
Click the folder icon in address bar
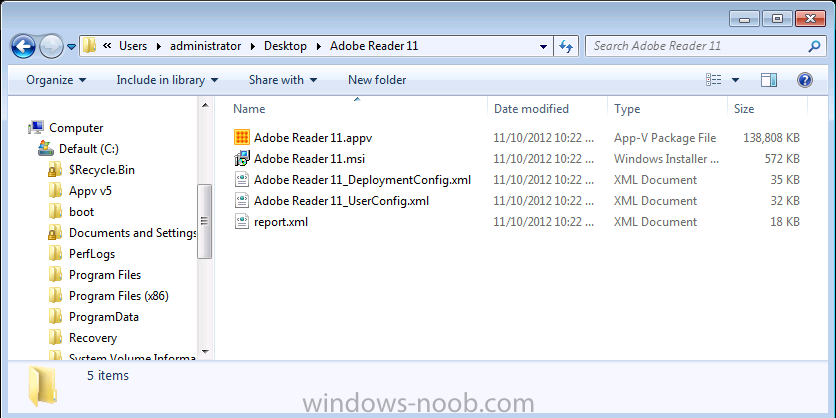coord(90,46)
